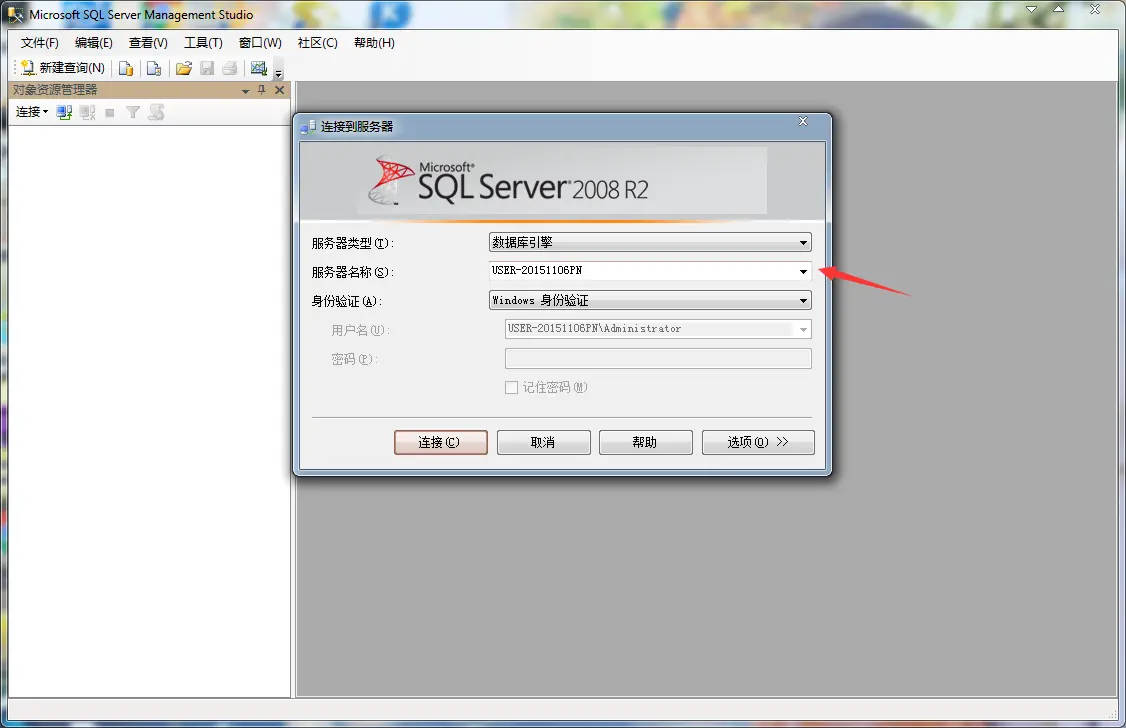Click the printer toolbar icon
1126x728 pixels.
(x=230, y=68)
